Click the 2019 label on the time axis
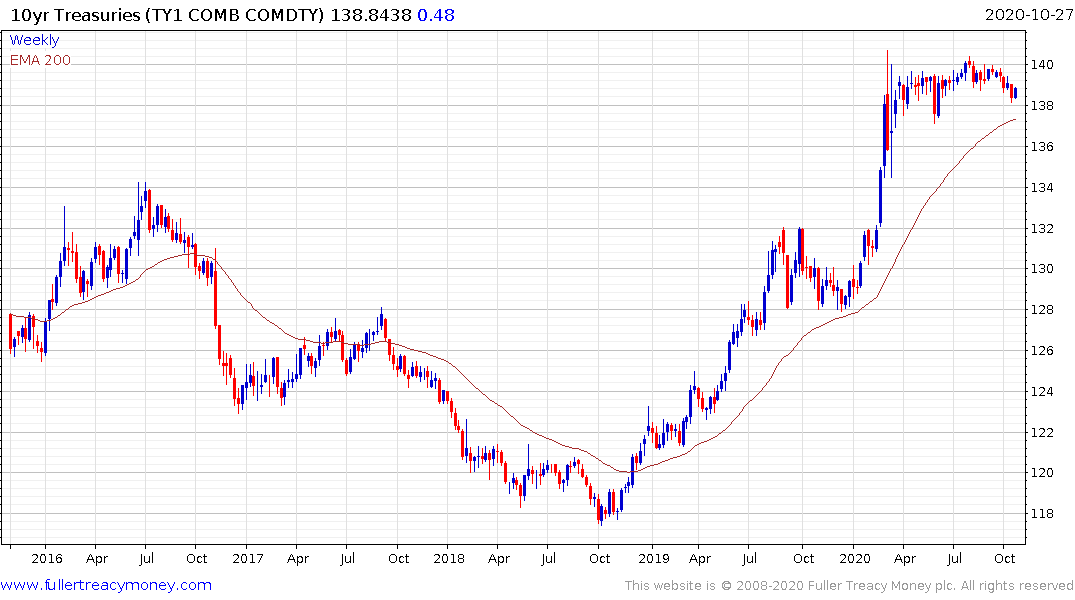Screen dimensions: 1075x600 [x=653, y=558]
